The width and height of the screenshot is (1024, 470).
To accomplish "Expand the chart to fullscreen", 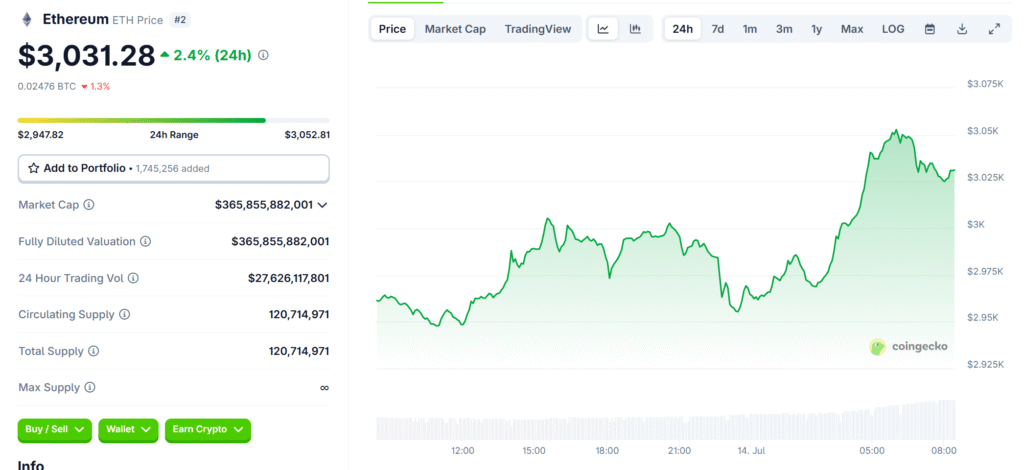I will click(x=994, y=29).
